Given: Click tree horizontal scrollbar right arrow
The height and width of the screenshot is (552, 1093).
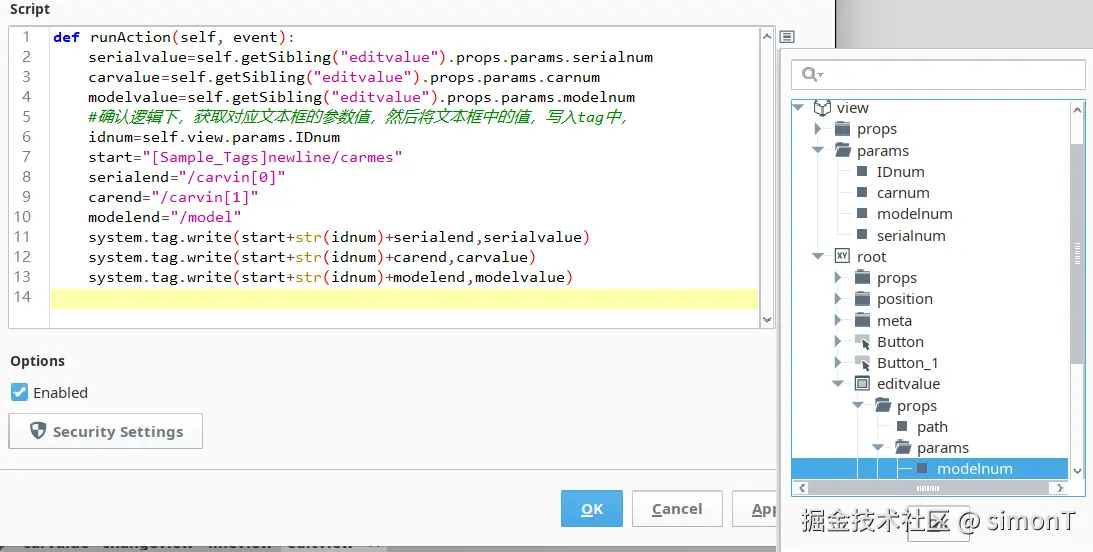Looking at the screenshot, I should (1060, 488).
